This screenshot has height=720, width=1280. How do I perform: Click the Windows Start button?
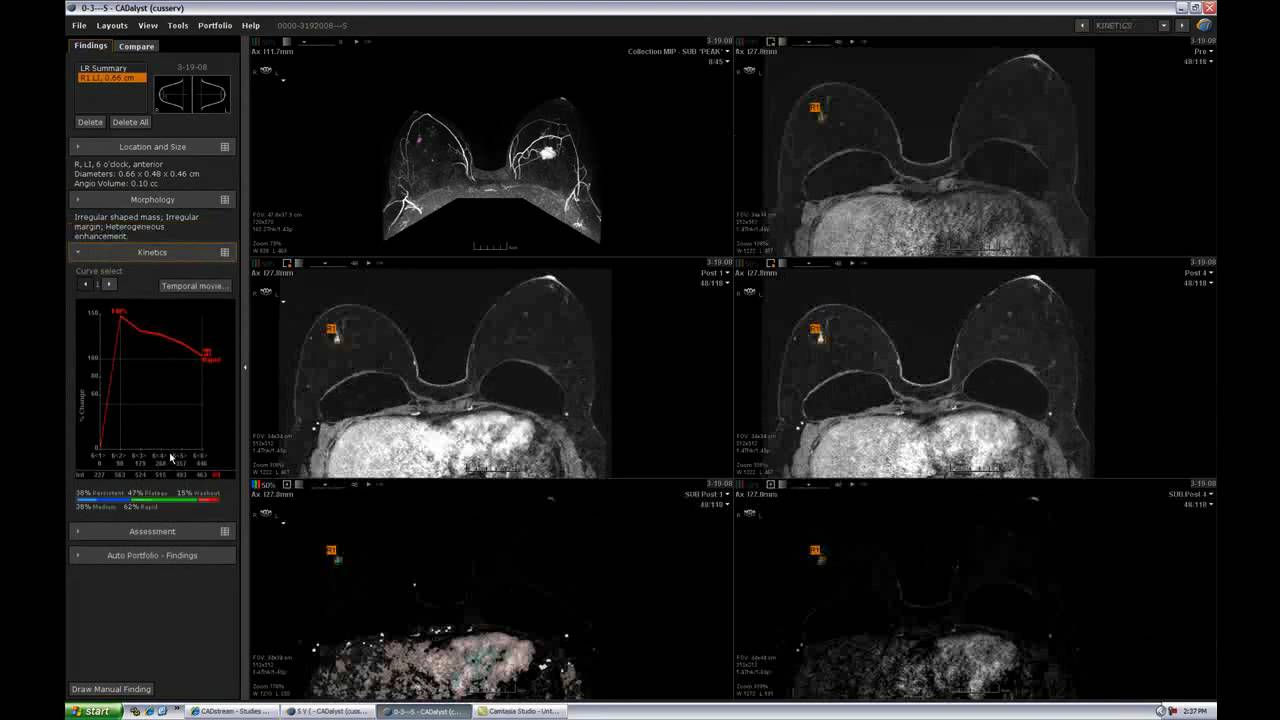point(92,711)
